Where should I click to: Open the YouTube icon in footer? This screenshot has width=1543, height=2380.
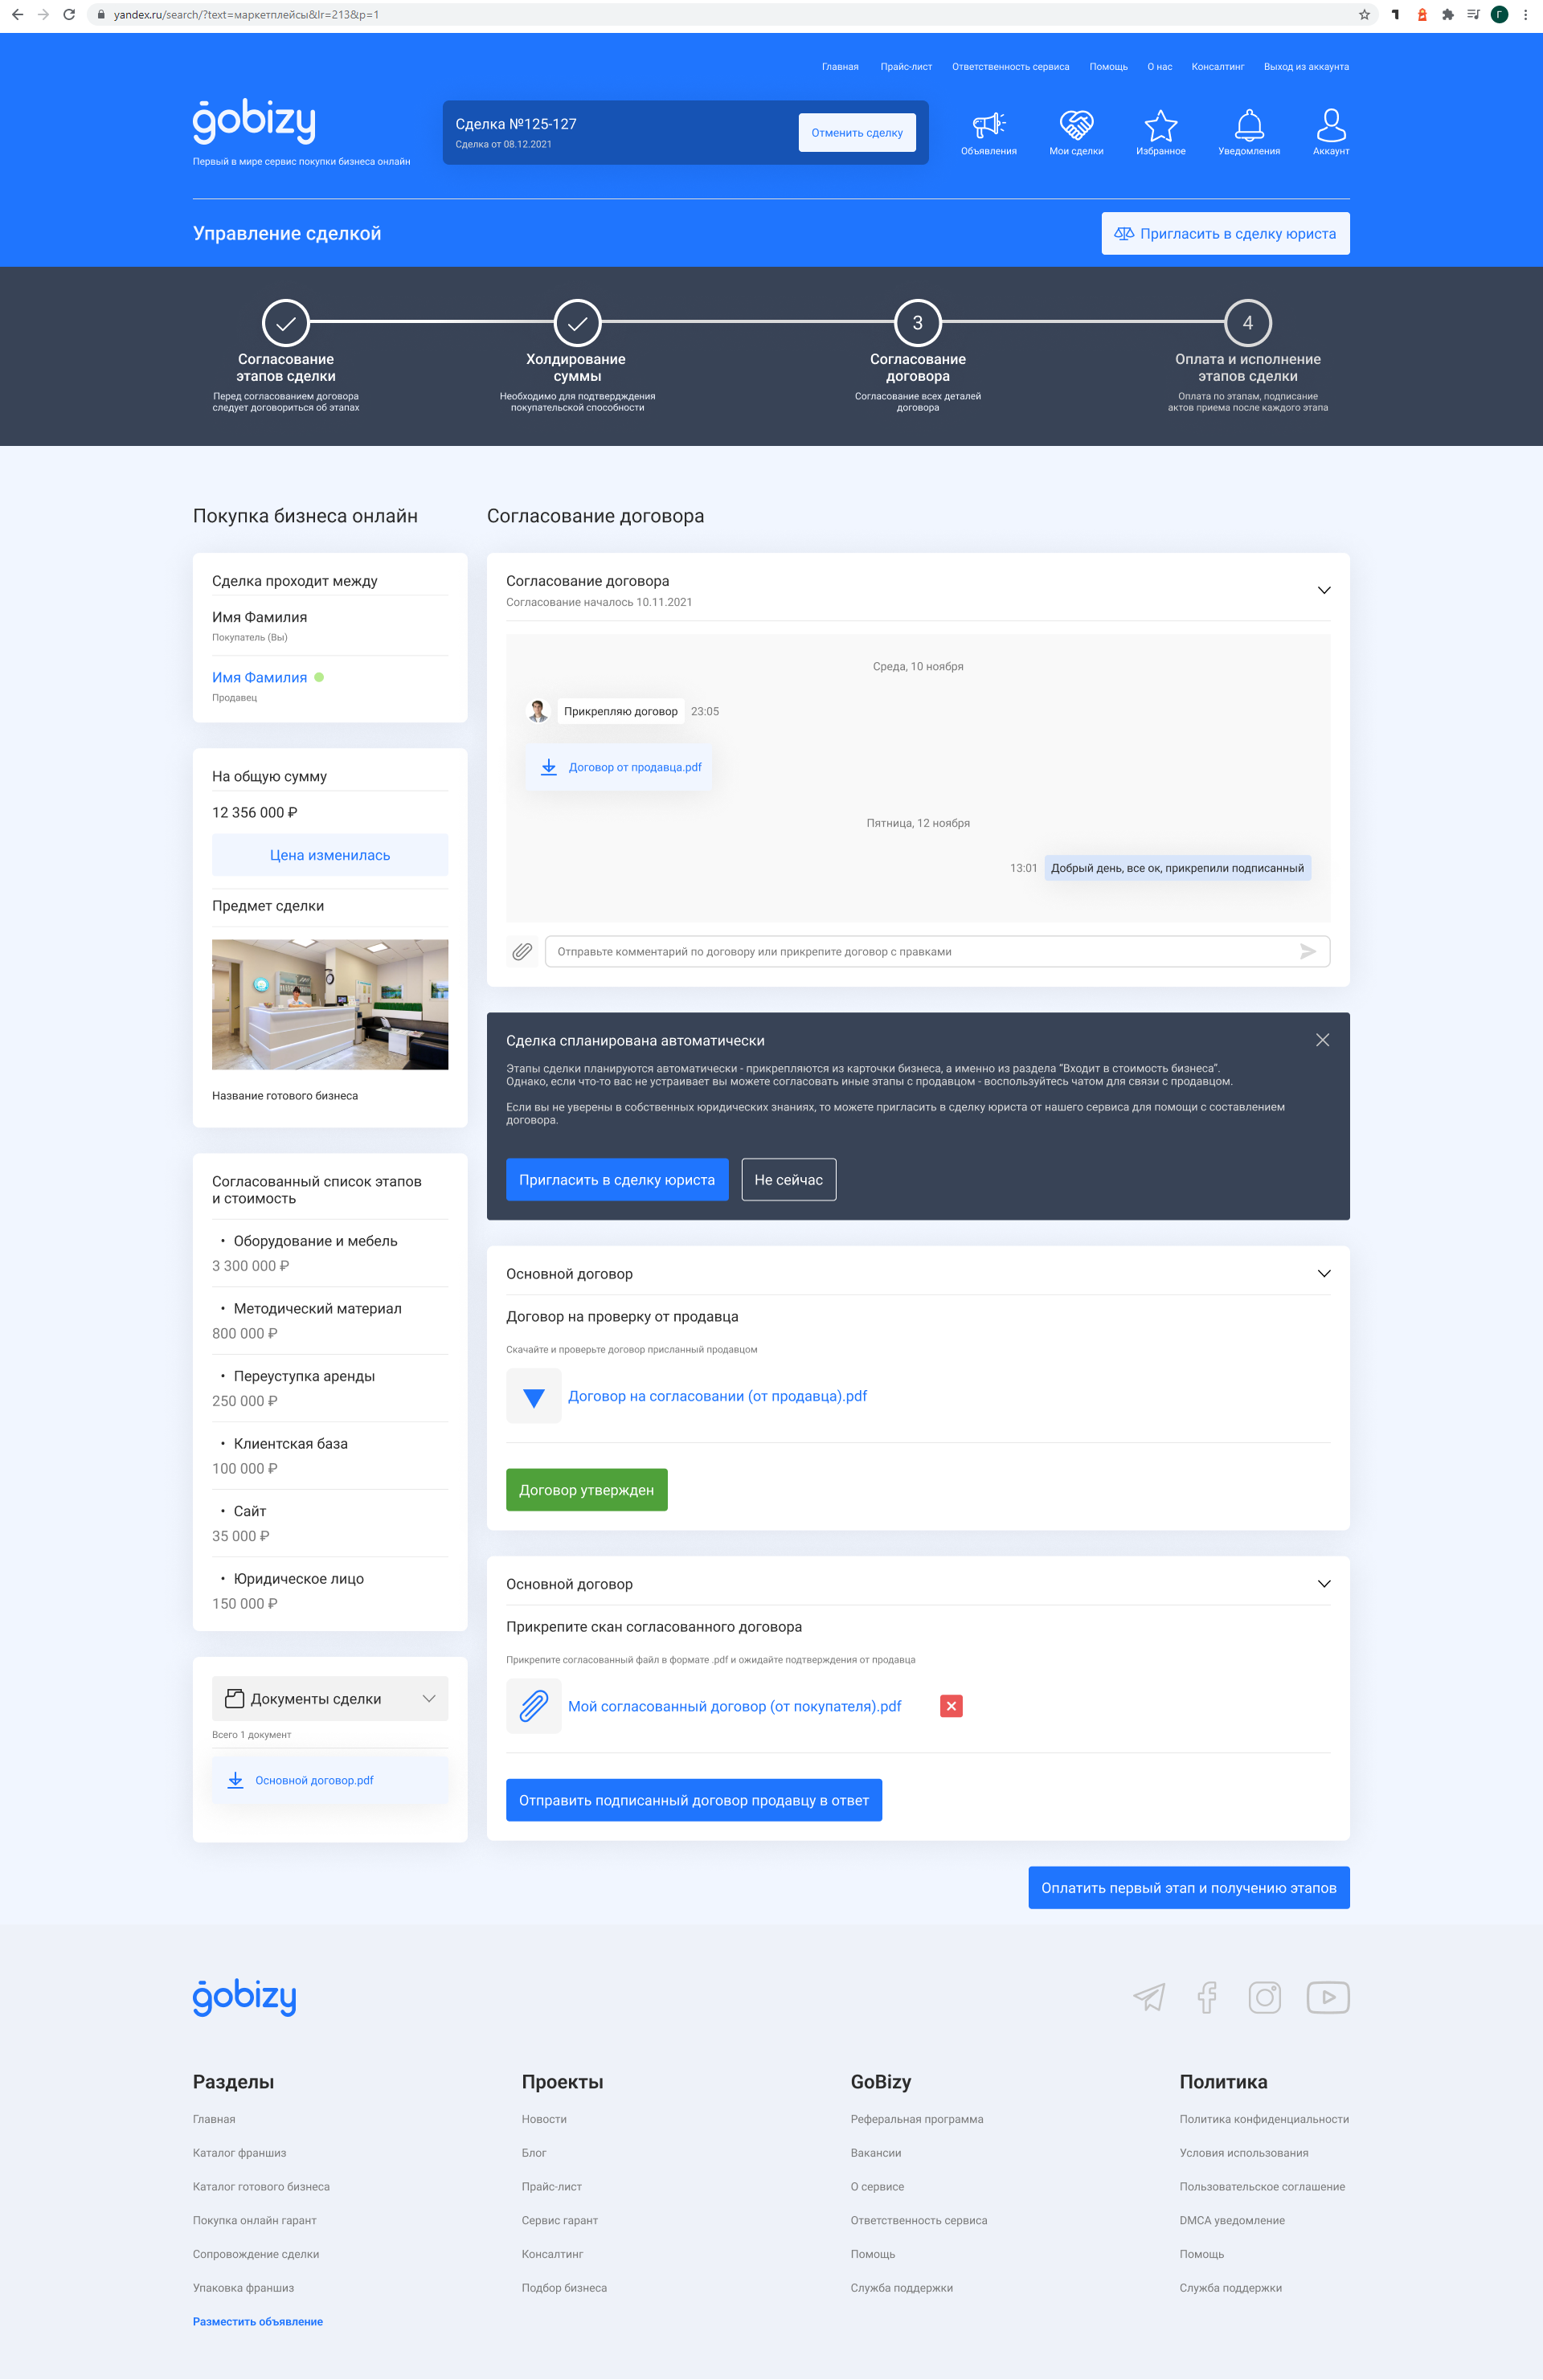click(x=1327, y=1997)
